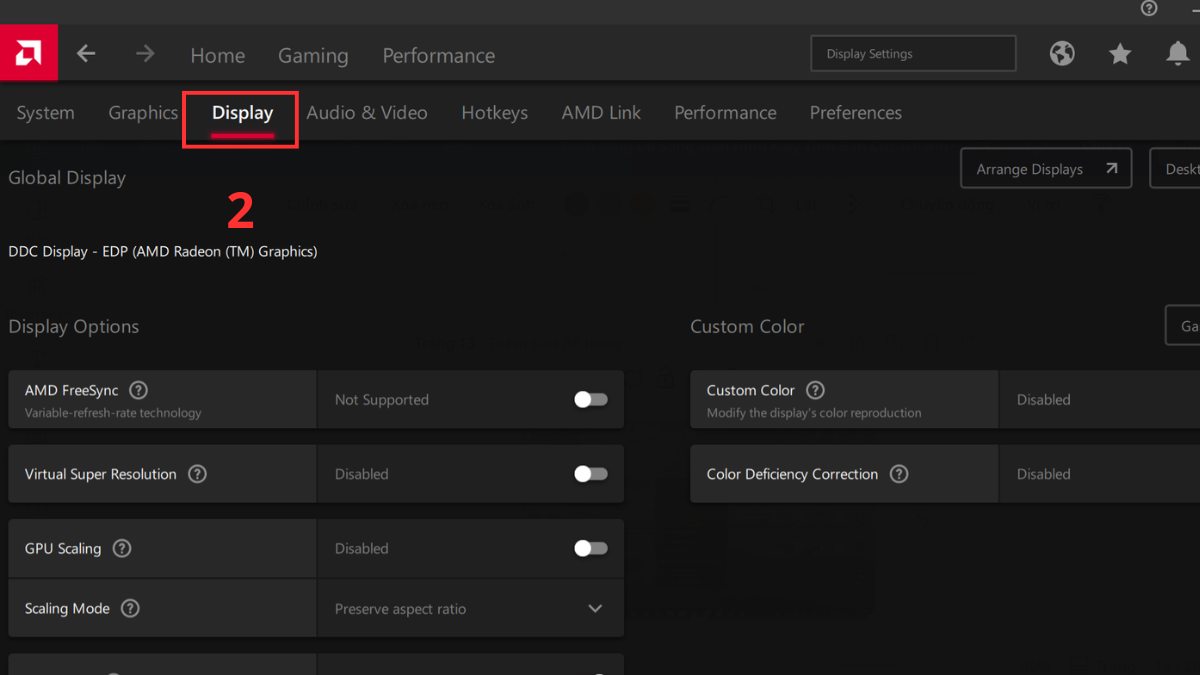
Task: Show Scaling Mode help icon
Action: tap(130, 608)
